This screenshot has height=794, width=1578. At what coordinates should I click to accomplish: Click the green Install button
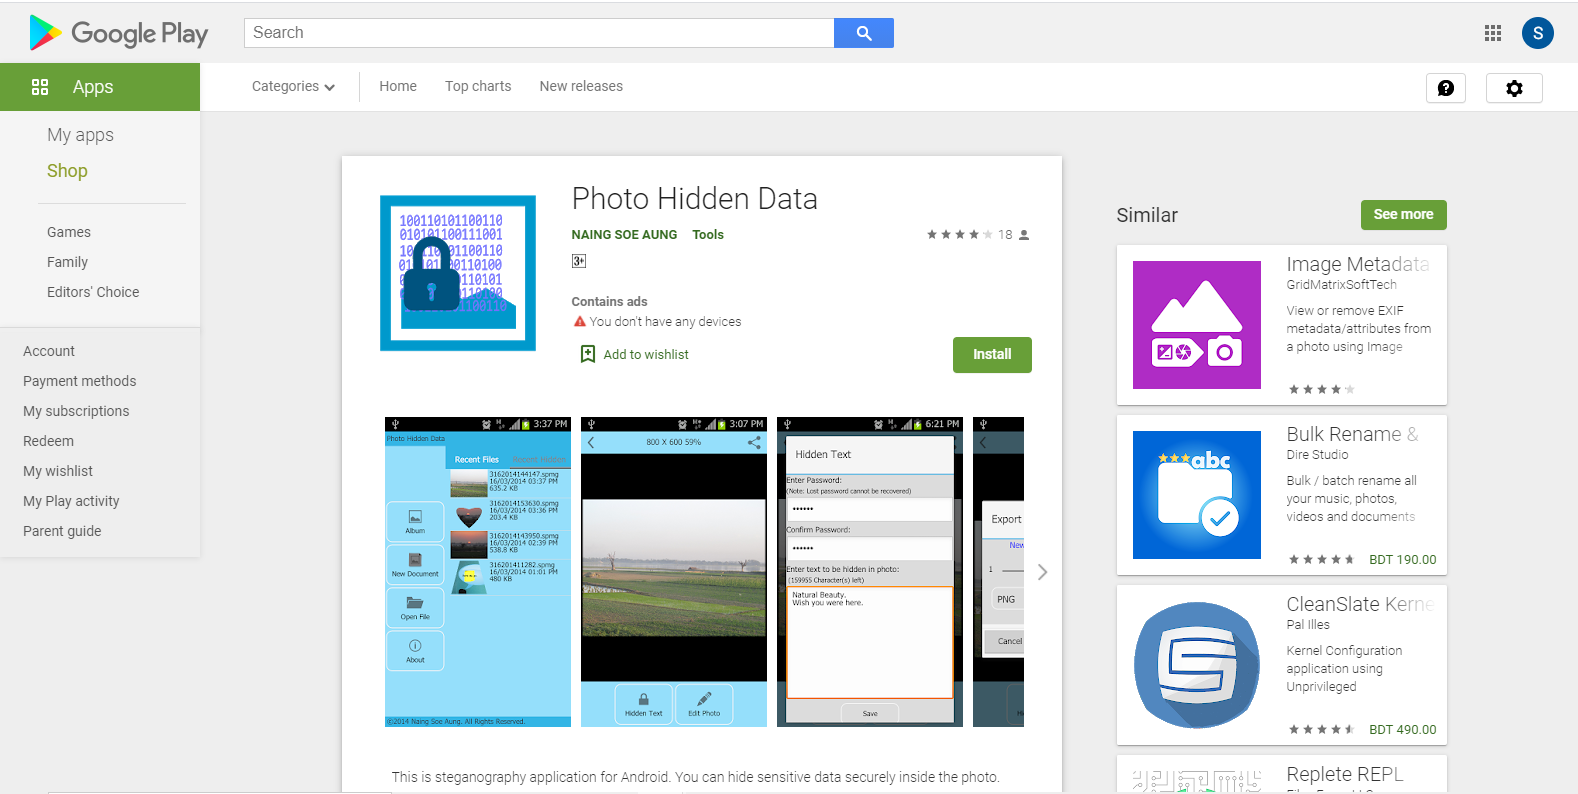tap(992, 355)
